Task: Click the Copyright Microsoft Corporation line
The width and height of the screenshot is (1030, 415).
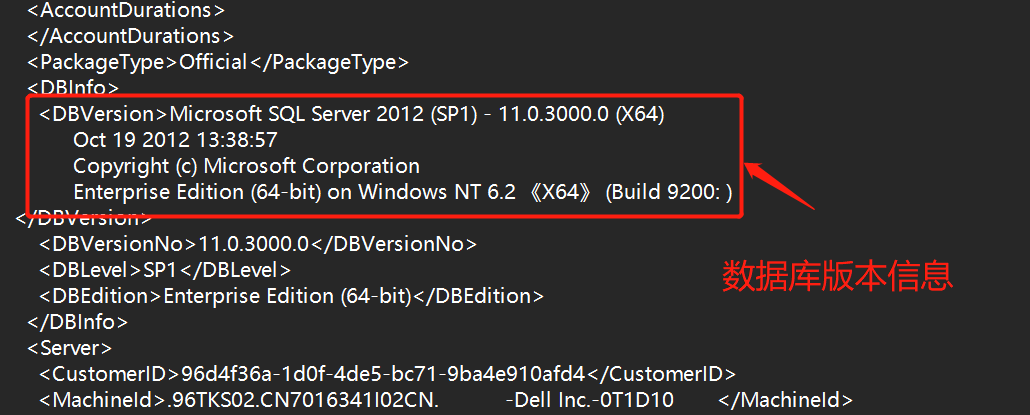Action: (x=246, y=165)
